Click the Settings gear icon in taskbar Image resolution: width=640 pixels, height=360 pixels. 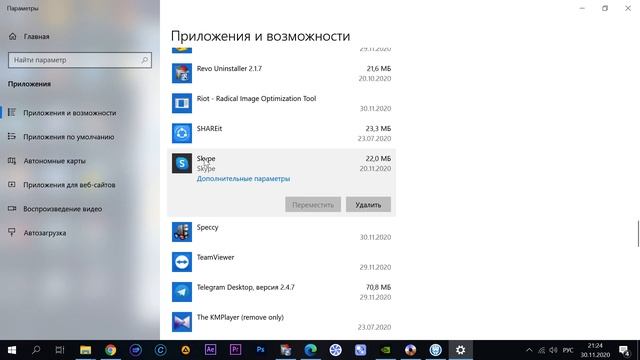[x=460, y=350]
